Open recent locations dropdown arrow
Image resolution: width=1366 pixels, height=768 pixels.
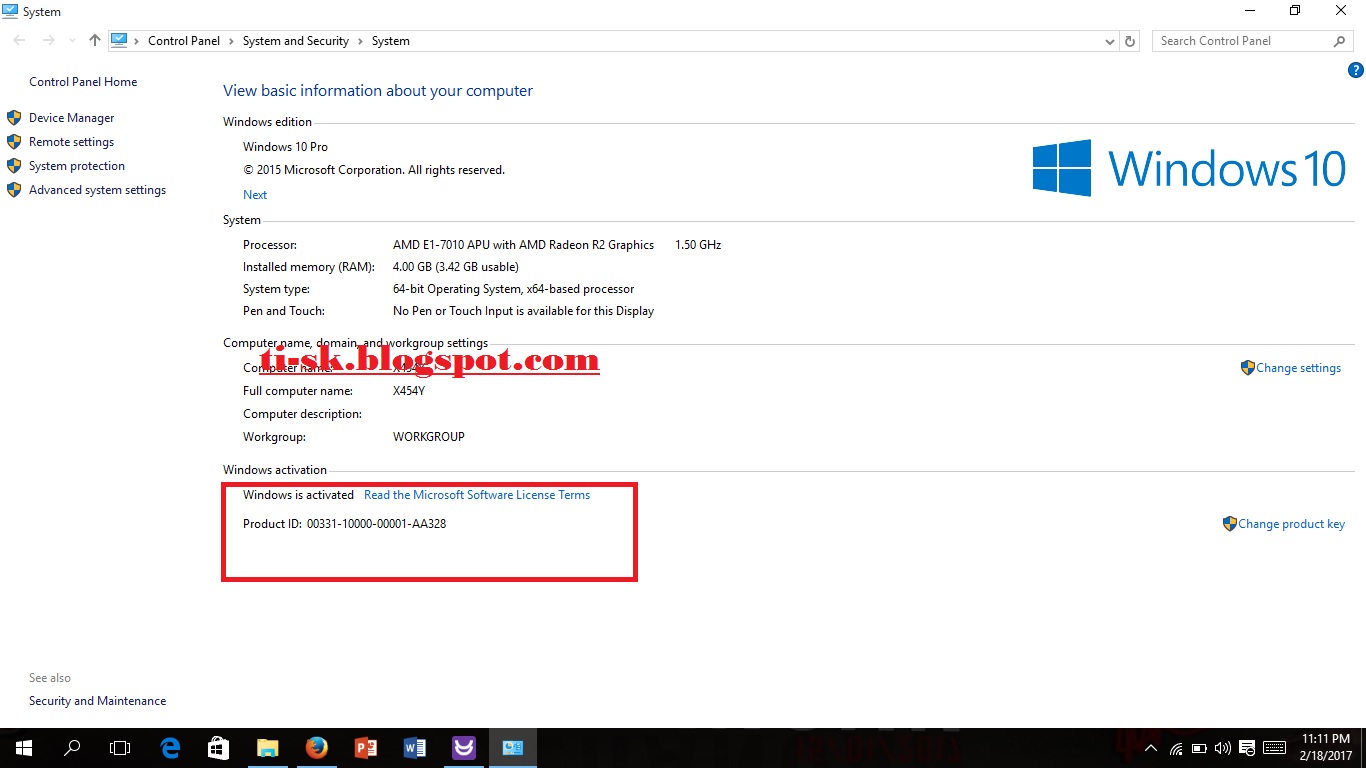[72, 42]
